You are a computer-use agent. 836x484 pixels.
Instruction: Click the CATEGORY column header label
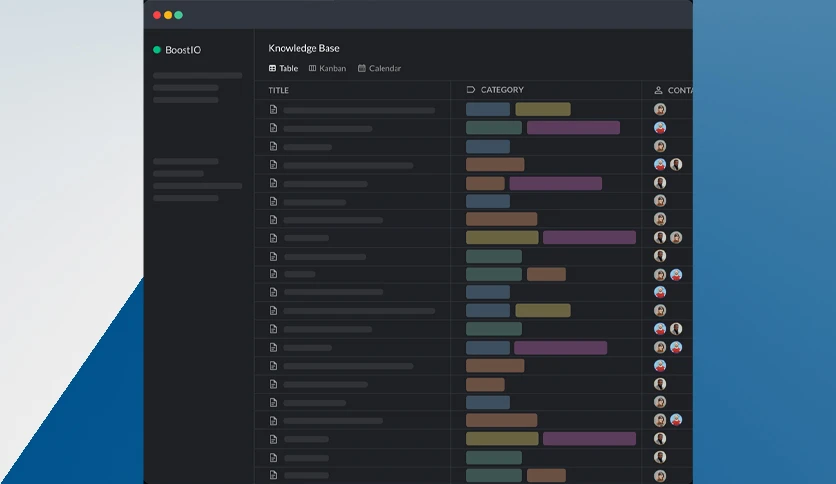(x=502, y=90)
